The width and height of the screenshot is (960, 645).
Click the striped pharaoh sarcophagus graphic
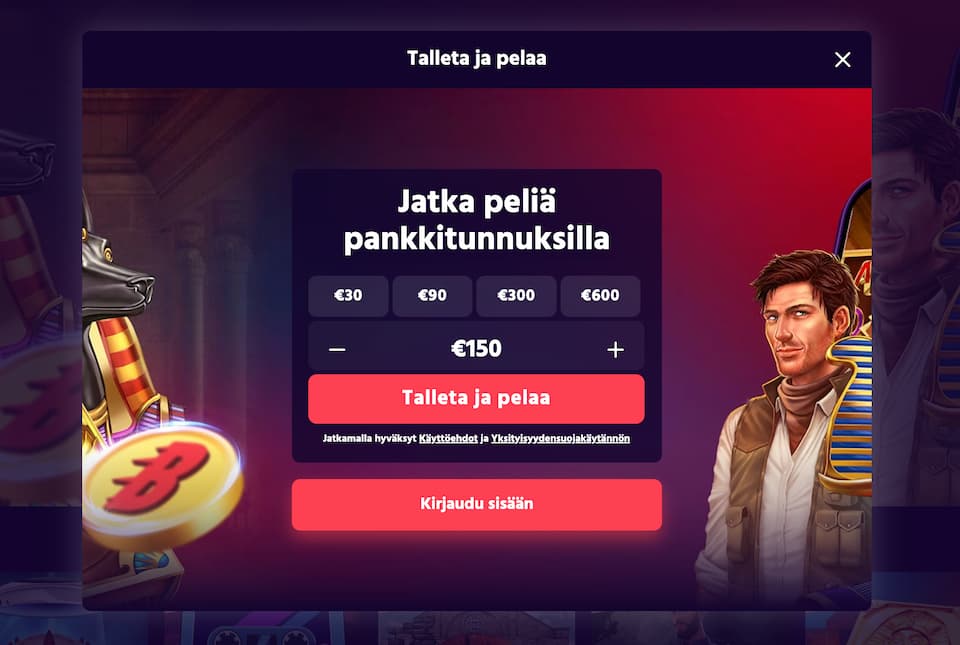click(851, 416)
